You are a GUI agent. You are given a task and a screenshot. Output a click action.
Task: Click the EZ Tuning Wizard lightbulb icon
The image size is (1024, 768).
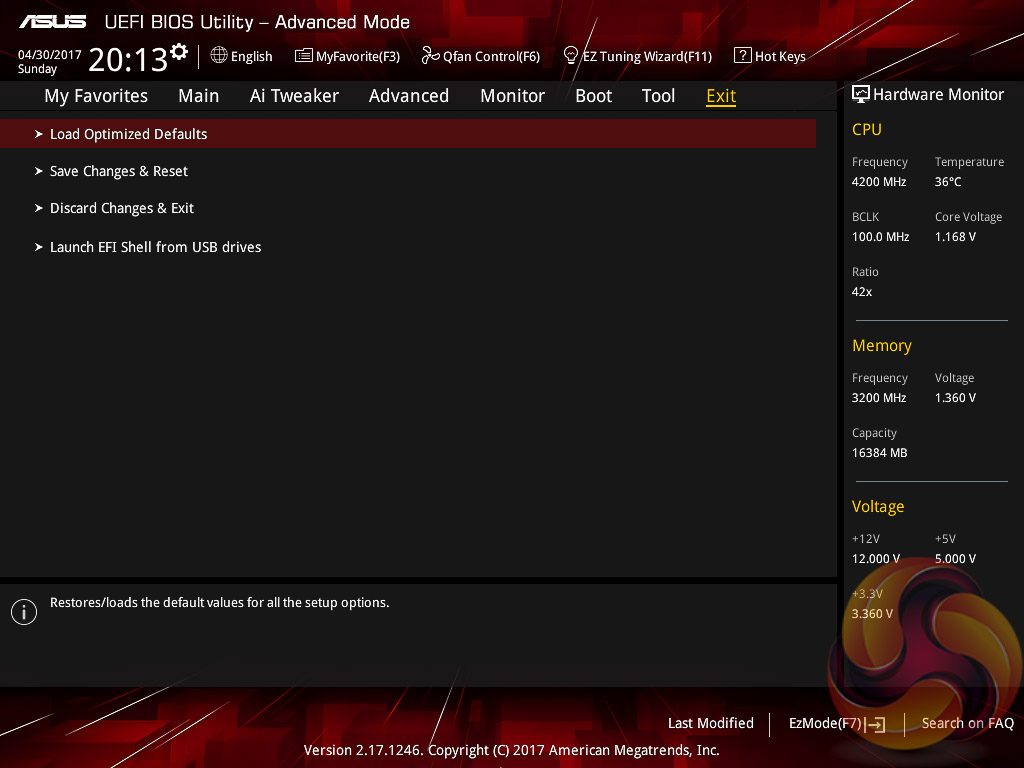[x=571, y=56]
